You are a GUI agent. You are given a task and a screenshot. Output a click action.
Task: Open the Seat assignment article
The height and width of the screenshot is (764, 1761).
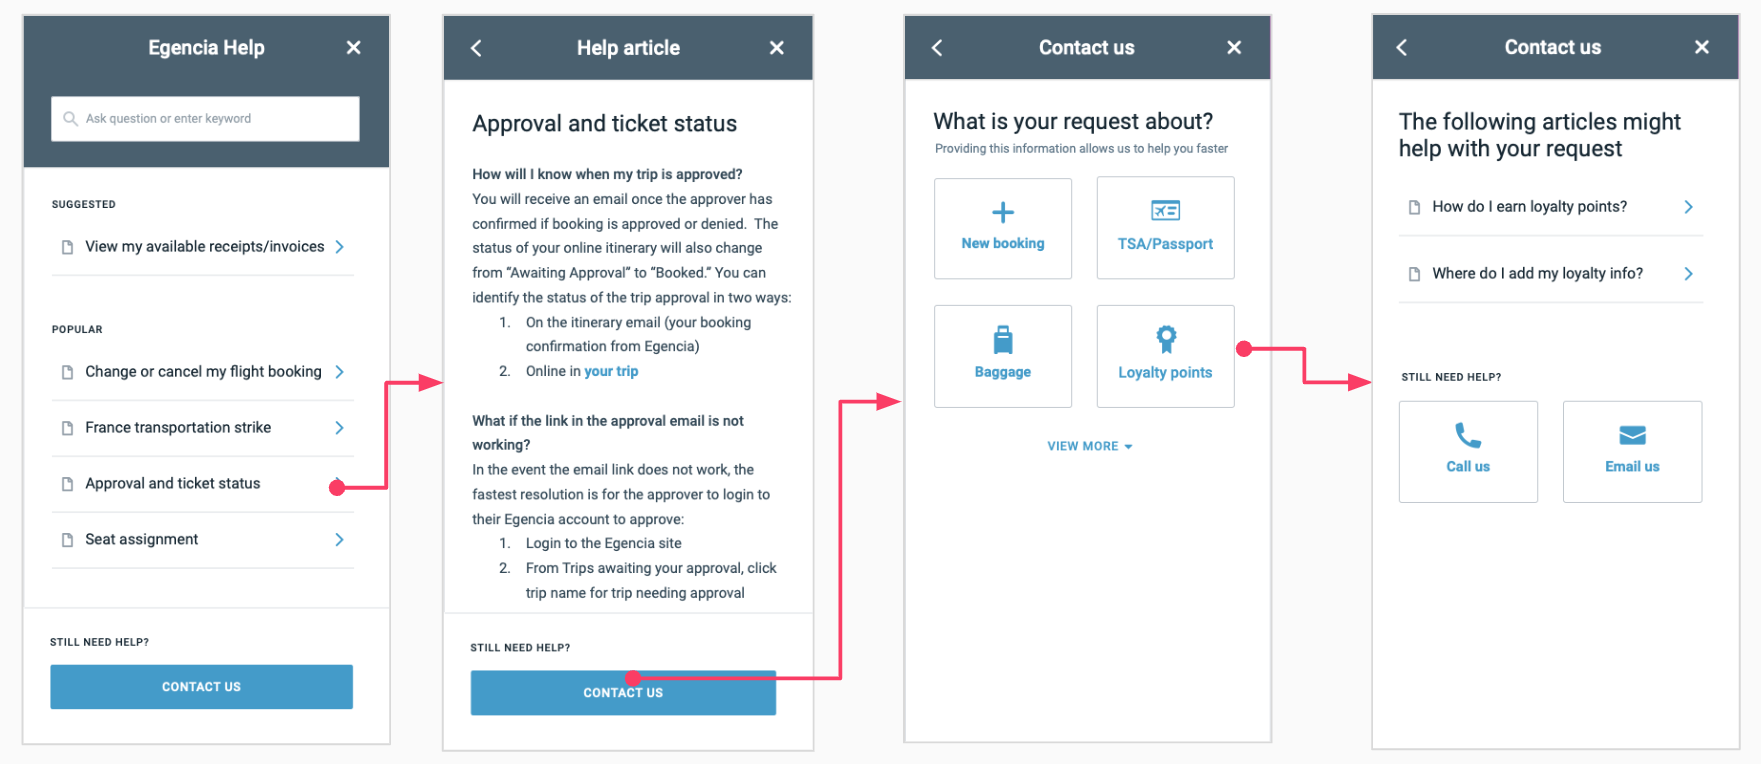203,540
